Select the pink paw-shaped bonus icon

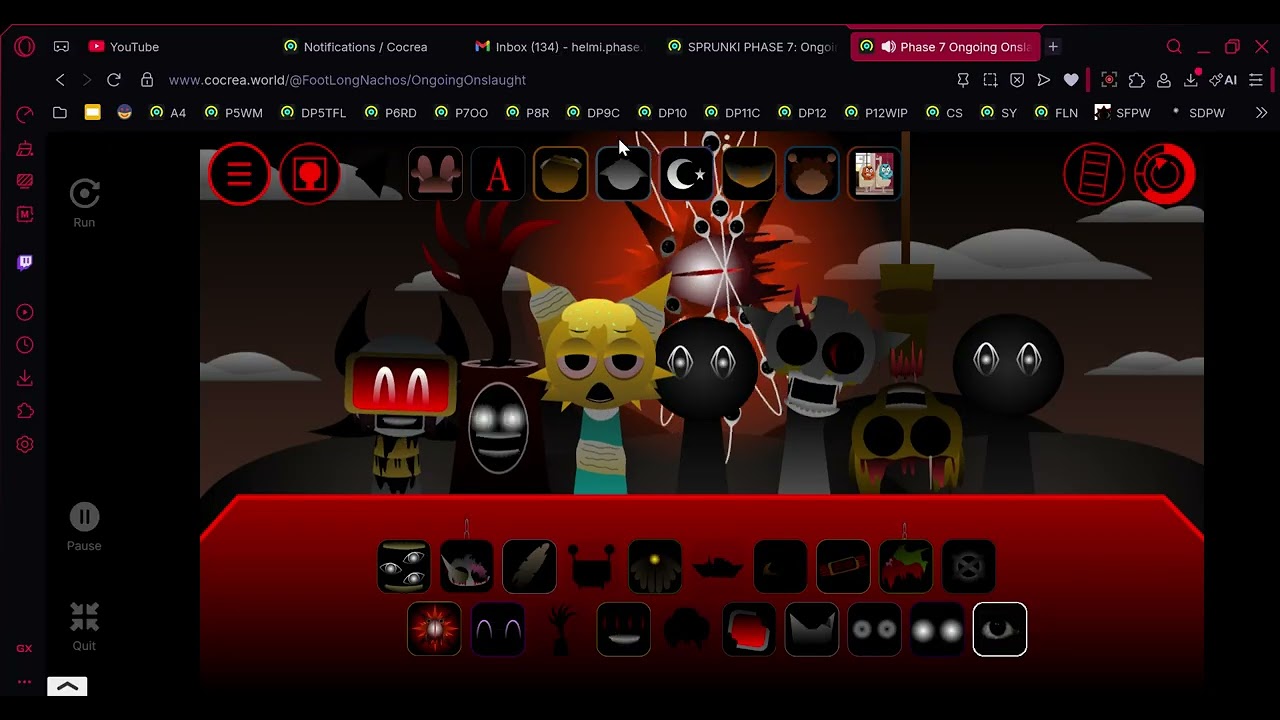click(x=435, y=174)
